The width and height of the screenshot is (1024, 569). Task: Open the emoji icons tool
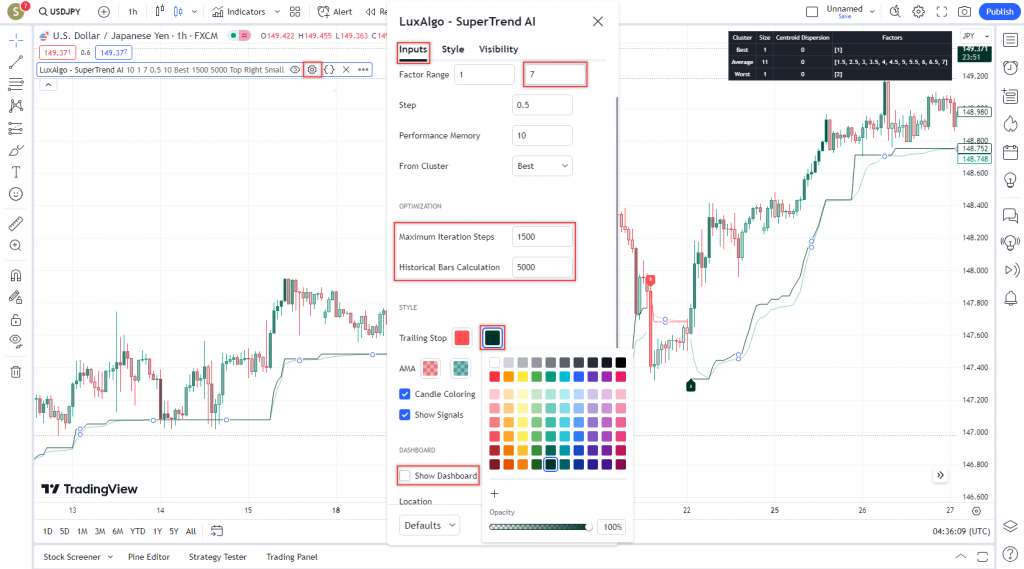[16, 194]
